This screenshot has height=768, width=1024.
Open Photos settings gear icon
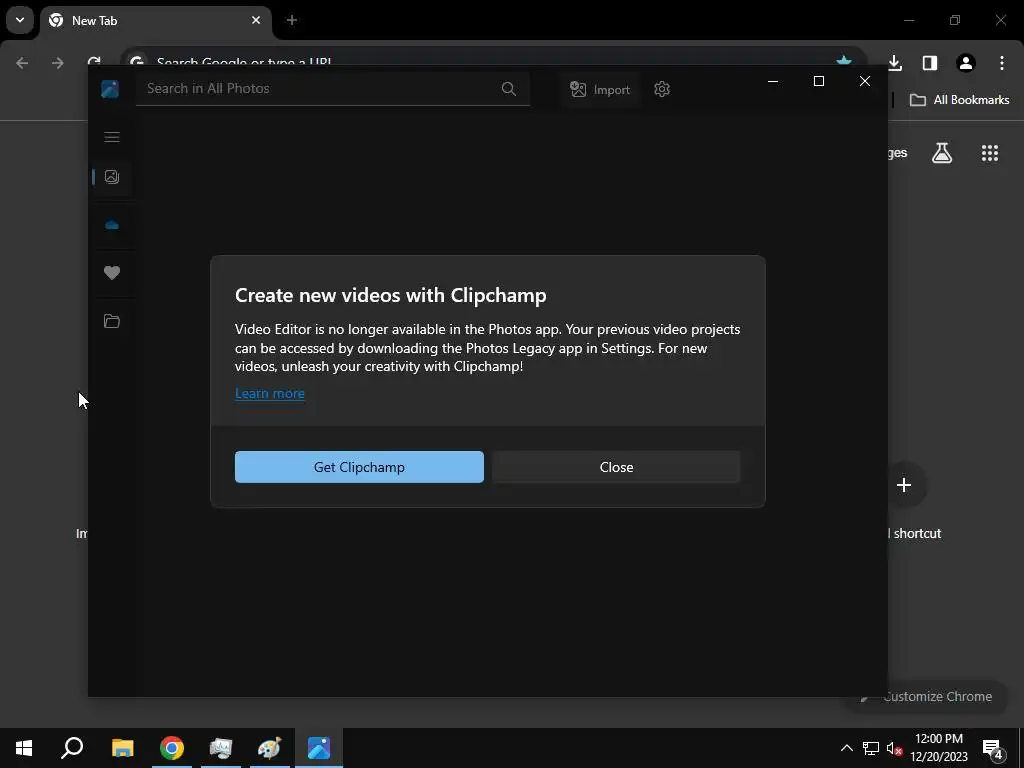click(662, 89)
